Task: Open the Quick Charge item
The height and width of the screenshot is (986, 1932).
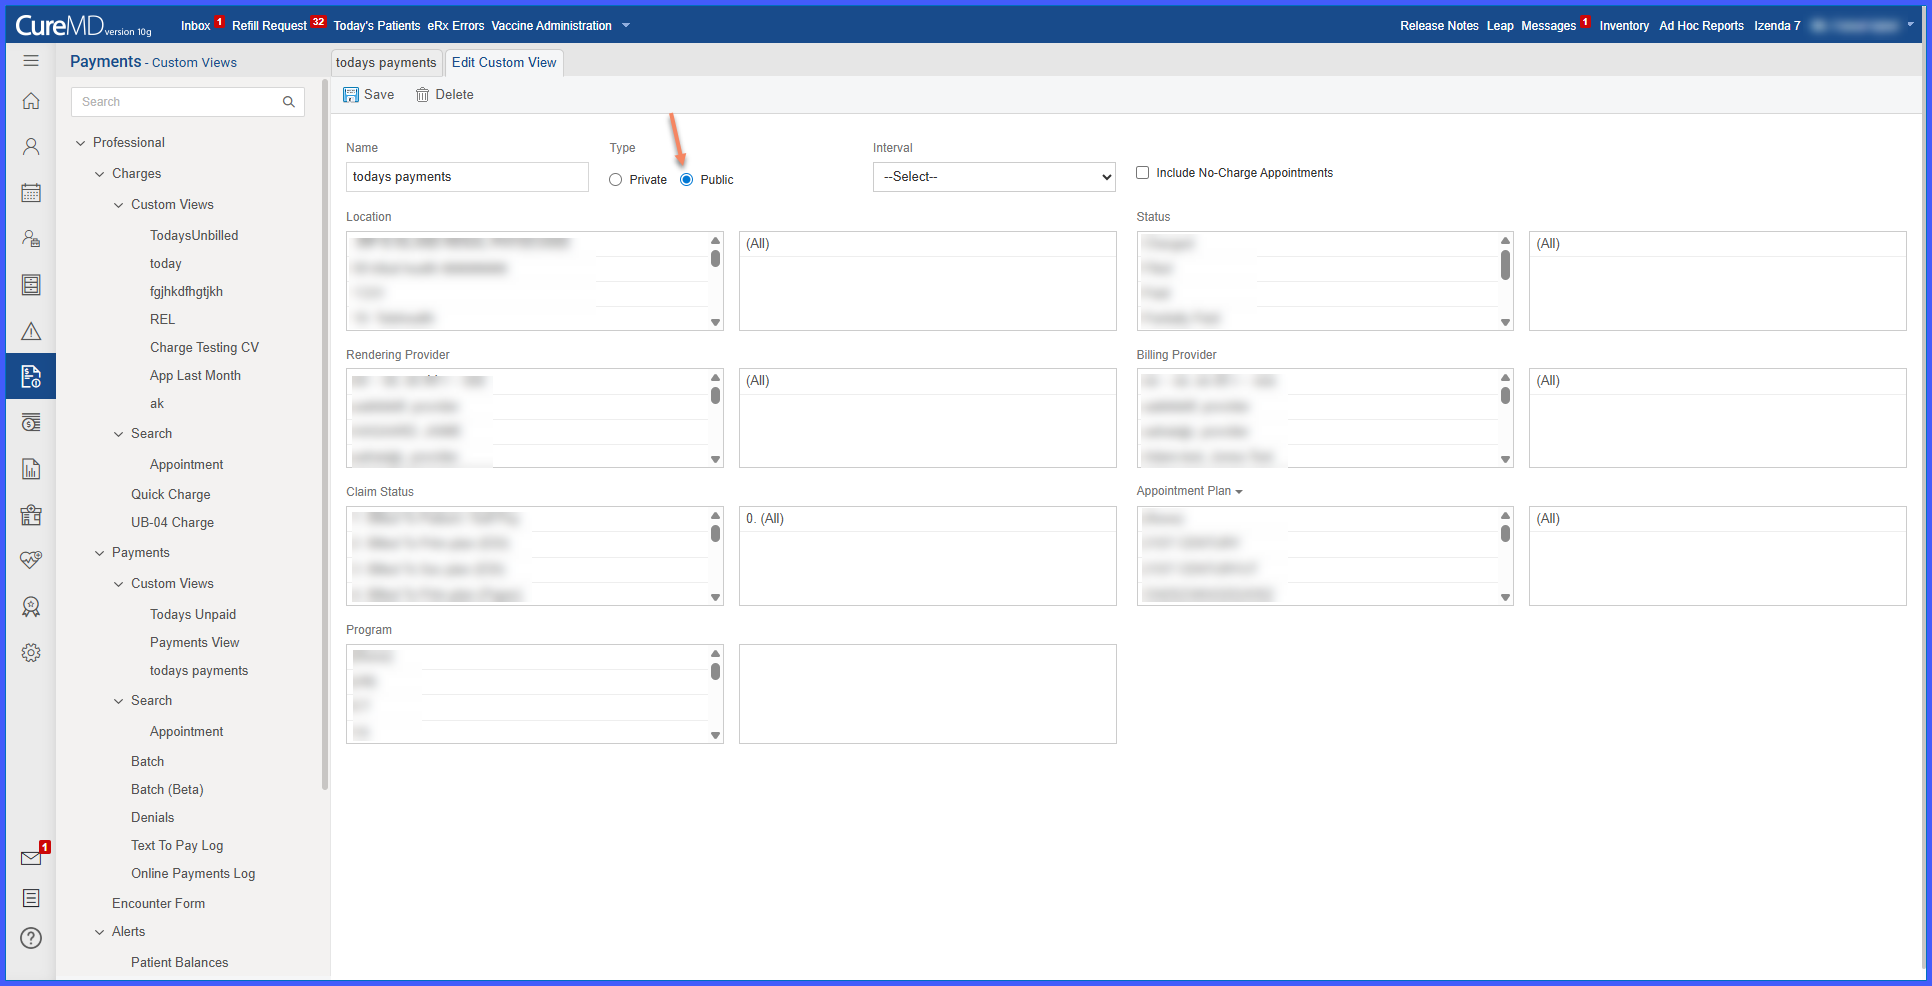Action: [x=170, y=495]
